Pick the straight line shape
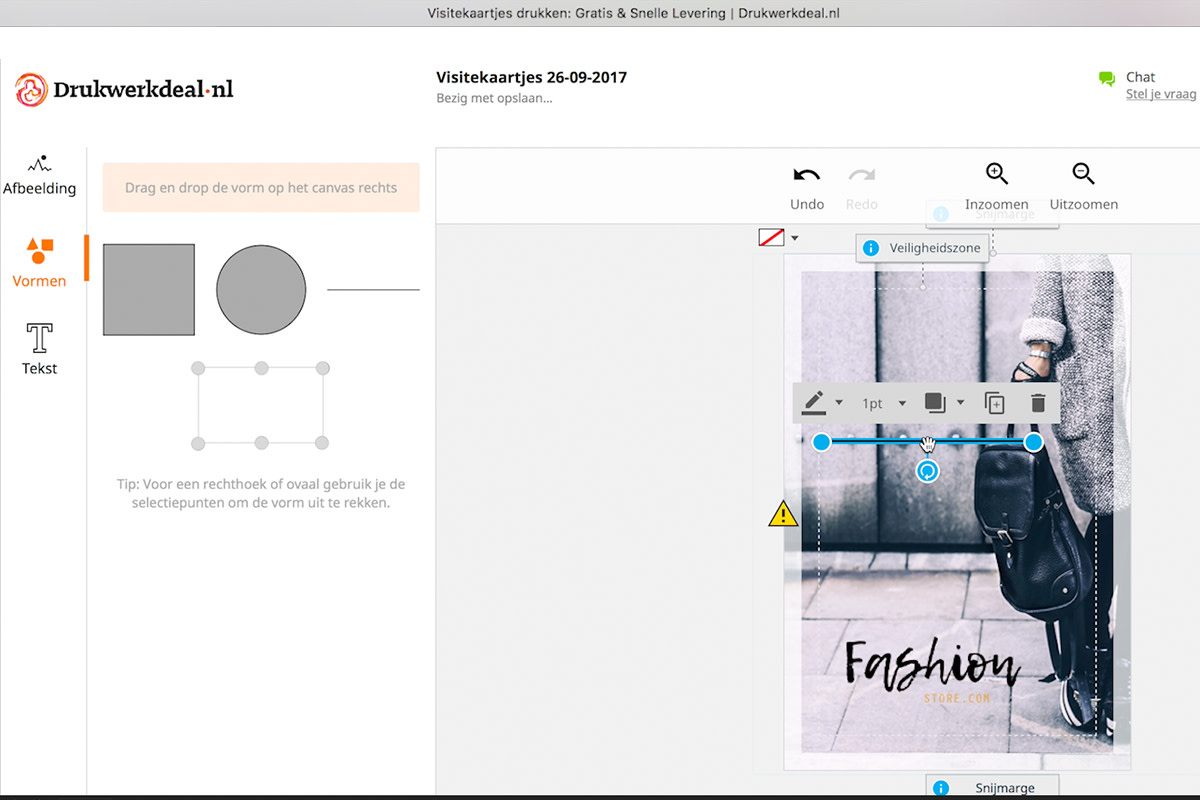 [x=373, y=290]
